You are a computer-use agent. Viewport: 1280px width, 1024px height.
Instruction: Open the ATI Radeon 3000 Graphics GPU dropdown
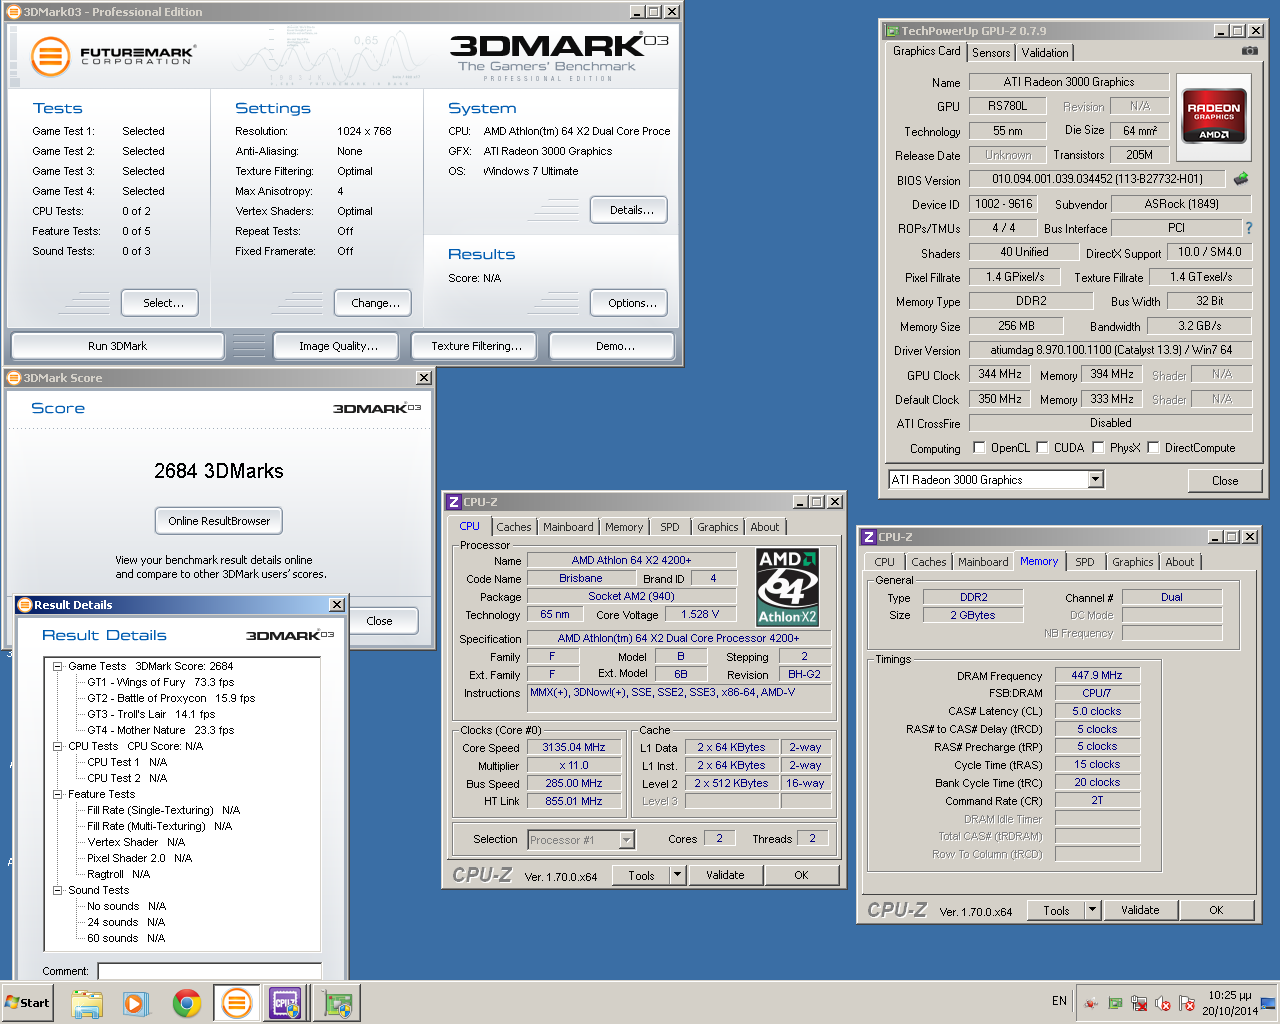1095,480
